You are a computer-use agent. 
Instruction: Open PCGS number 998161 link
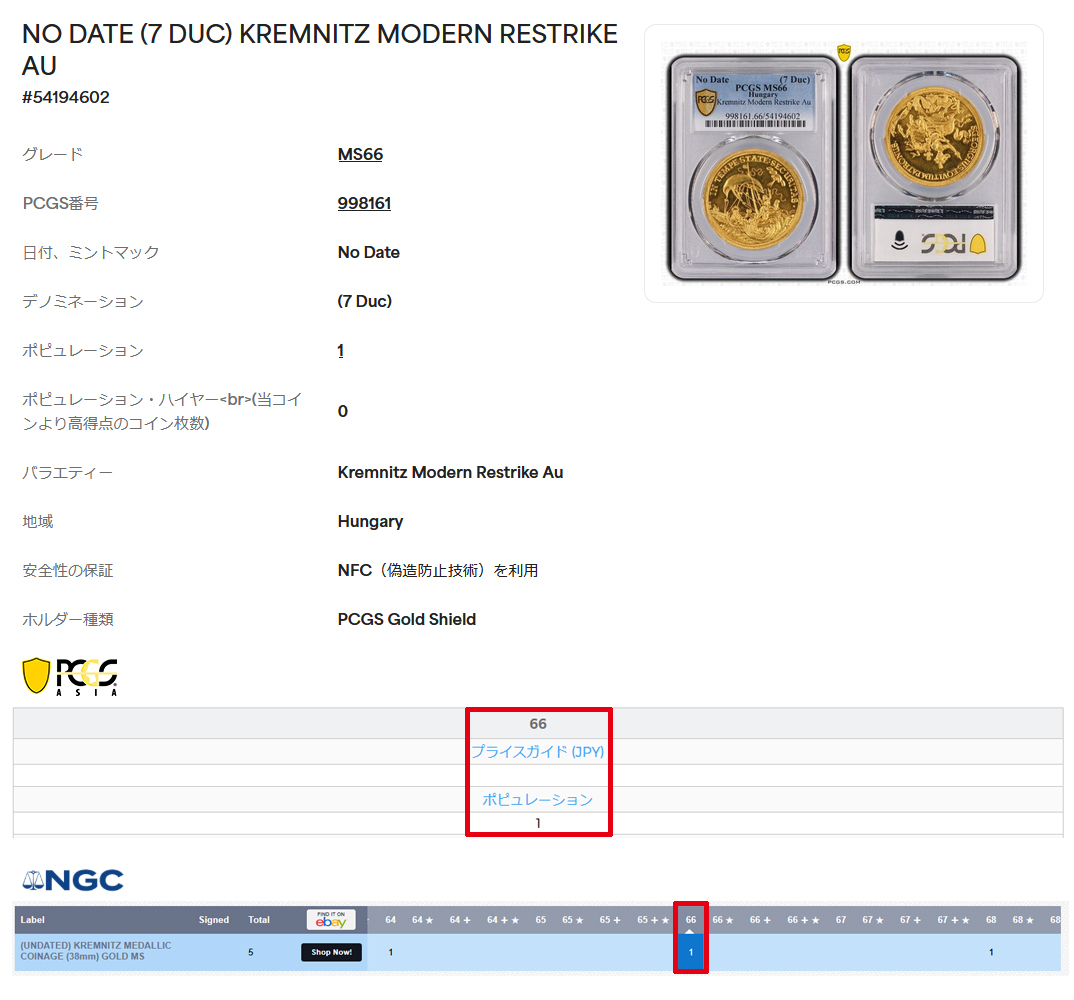pos(364,203)
